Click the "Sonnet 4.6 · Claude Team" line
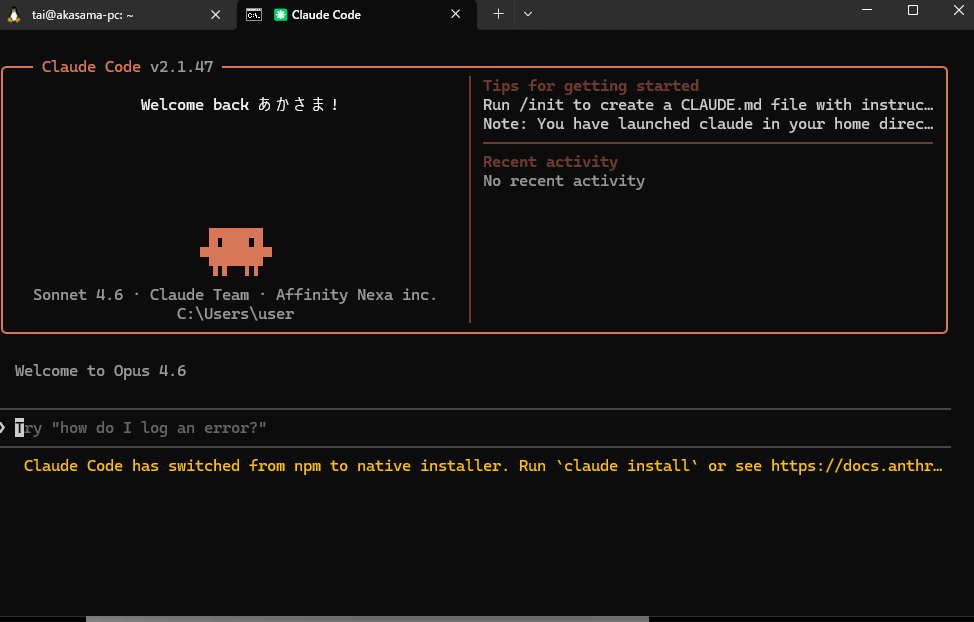This screenshot has width=974, height=622. click(x=235, y=295)
